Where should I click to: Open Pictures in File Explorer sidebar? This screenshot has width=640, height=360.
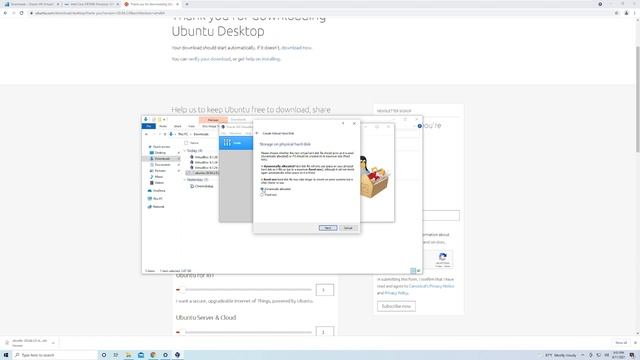(x=158, y=171)
